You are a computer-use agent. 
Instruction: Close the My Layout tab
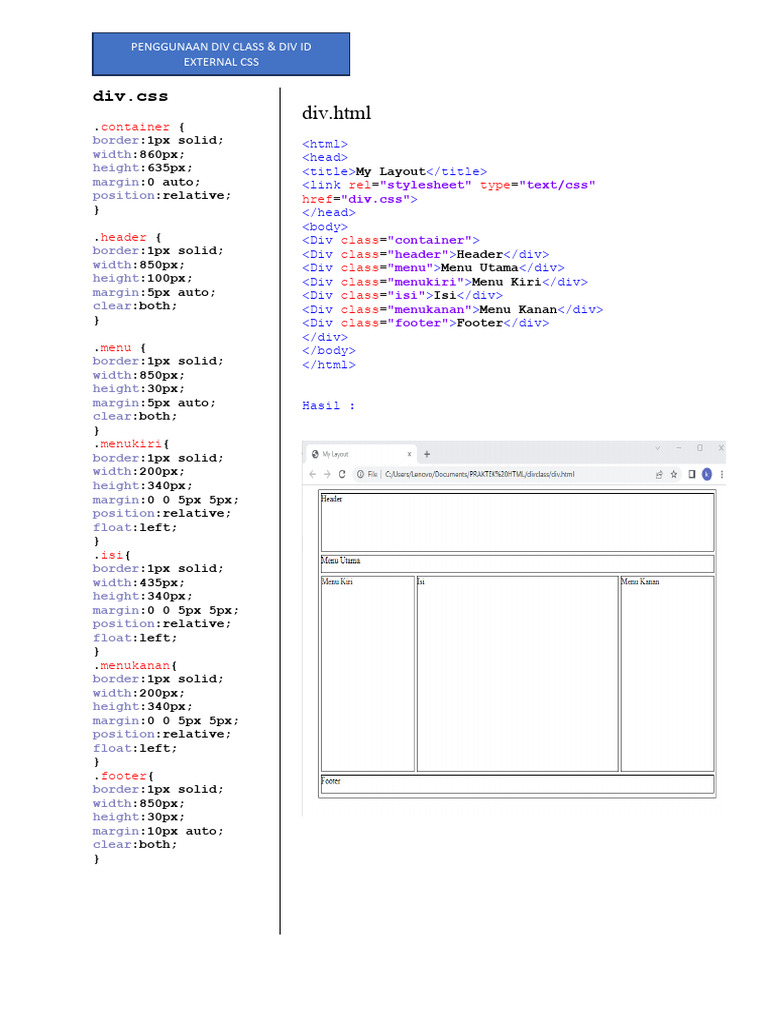[x=409, y=453]
